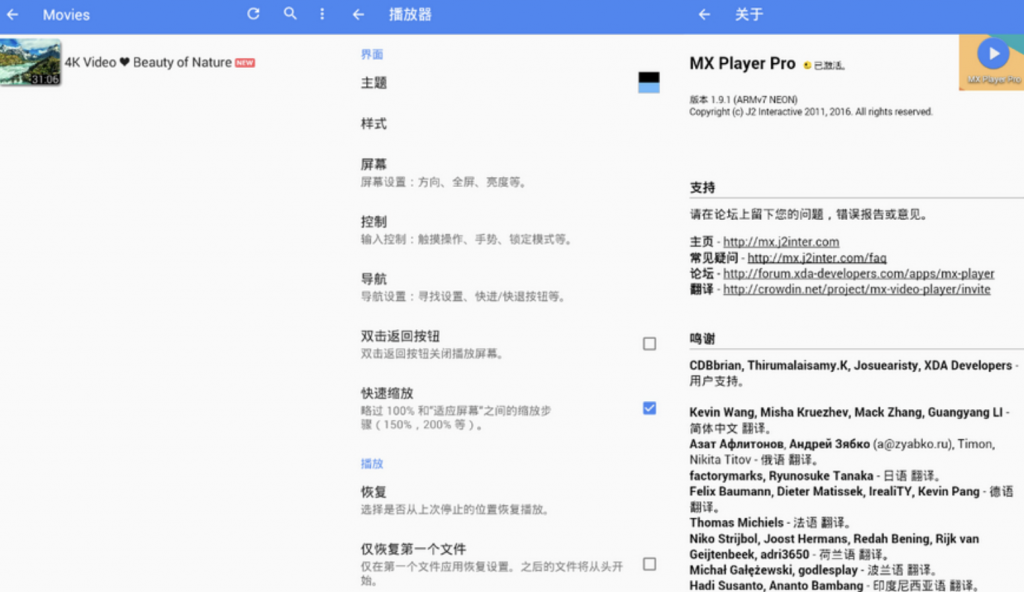Click the MX Player Pro logo icon

[x=991, y=62]
